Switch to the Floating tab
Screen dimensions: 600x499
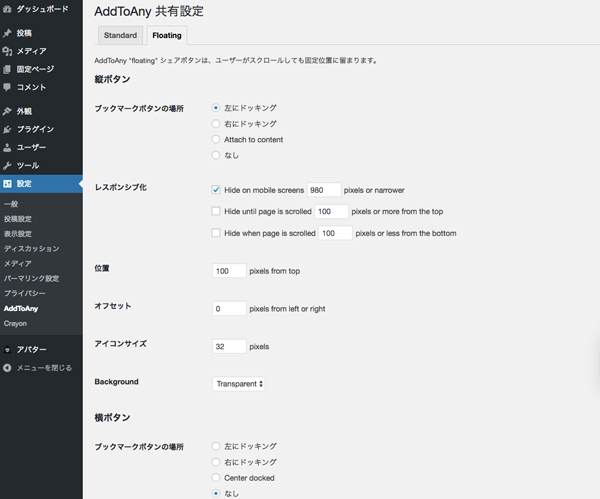click(167, 35)
